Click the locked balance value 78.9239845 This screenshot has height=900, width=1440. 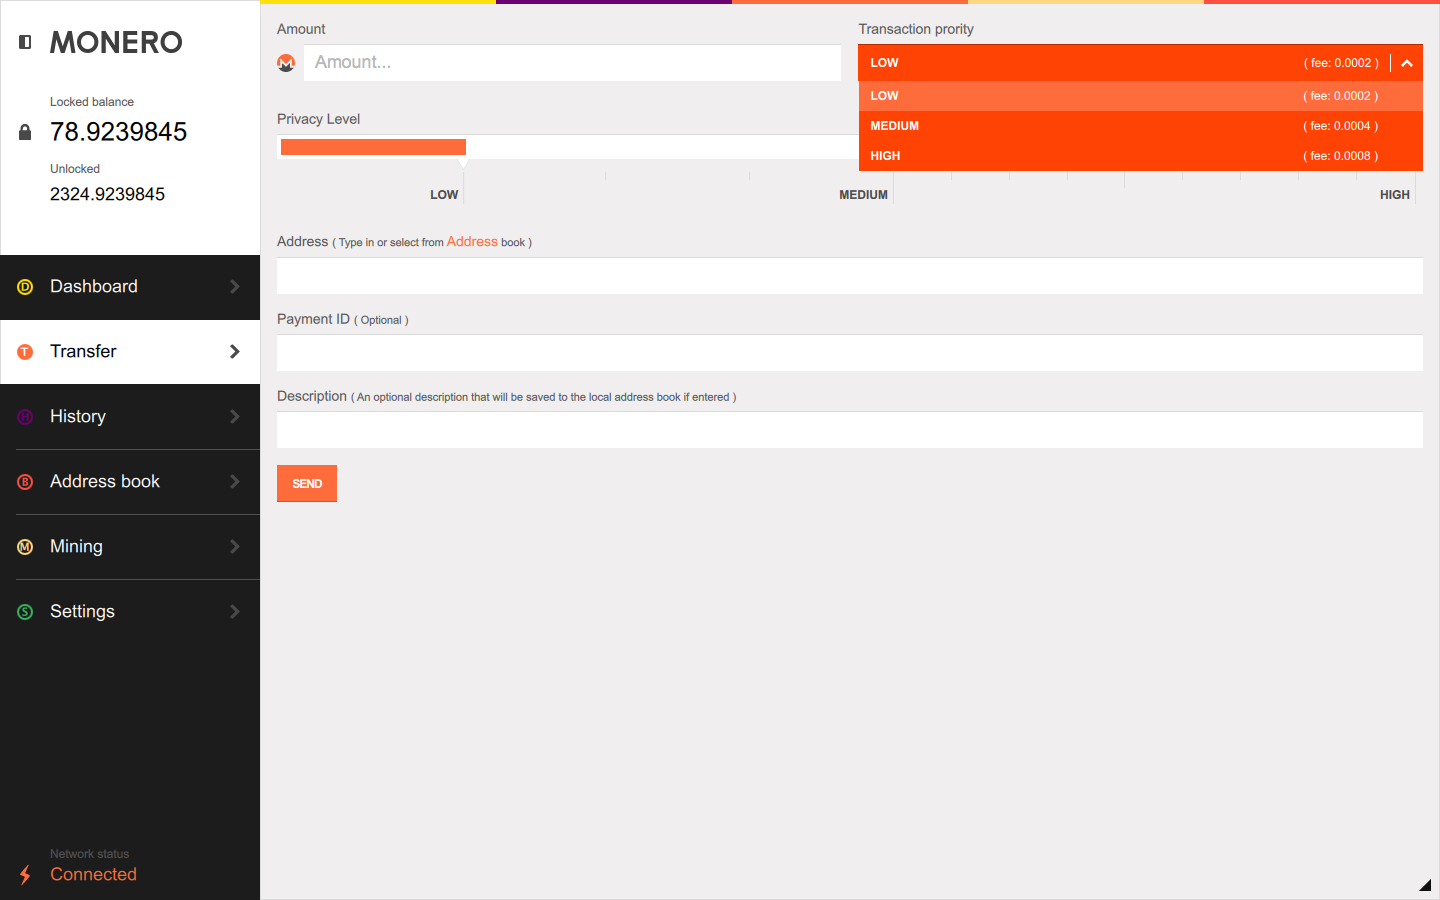(x=118, y=132)
